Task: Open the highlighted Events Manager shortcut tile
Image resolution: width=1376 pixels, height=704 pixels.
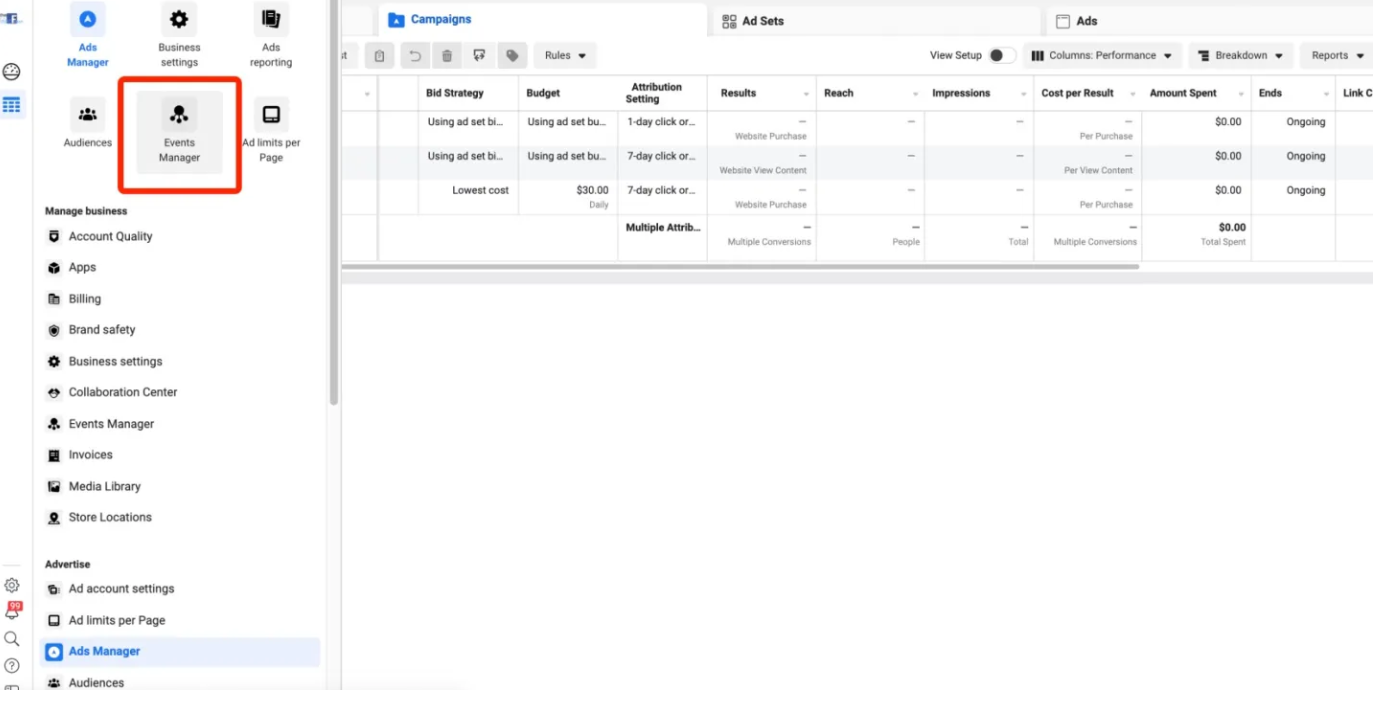Action: click(x=179, y=132)
